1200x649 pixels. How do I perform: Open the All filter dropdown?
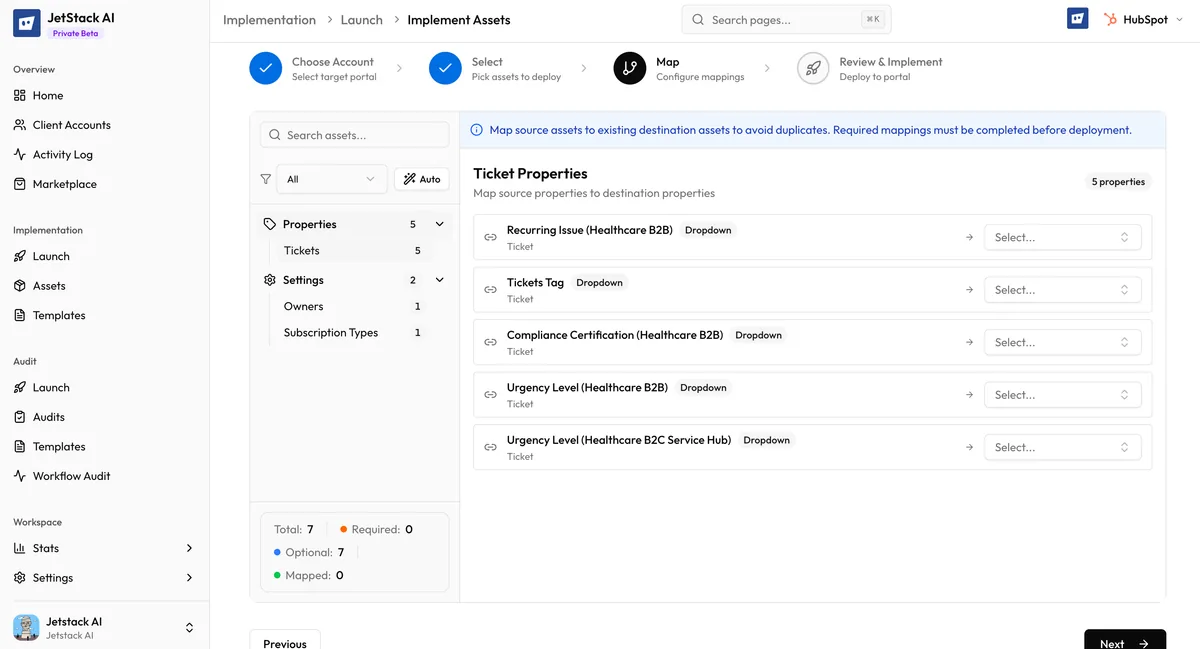[330, 178]
